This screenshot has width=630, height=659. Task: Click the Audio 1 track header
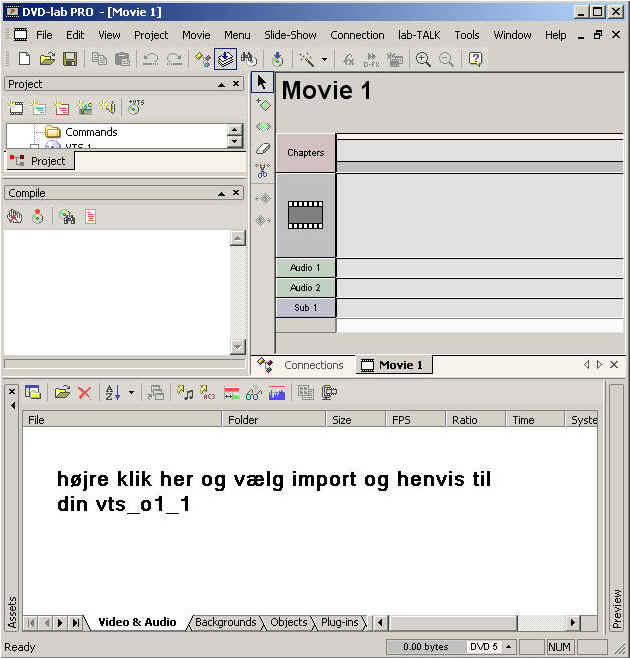coord(306,268)
